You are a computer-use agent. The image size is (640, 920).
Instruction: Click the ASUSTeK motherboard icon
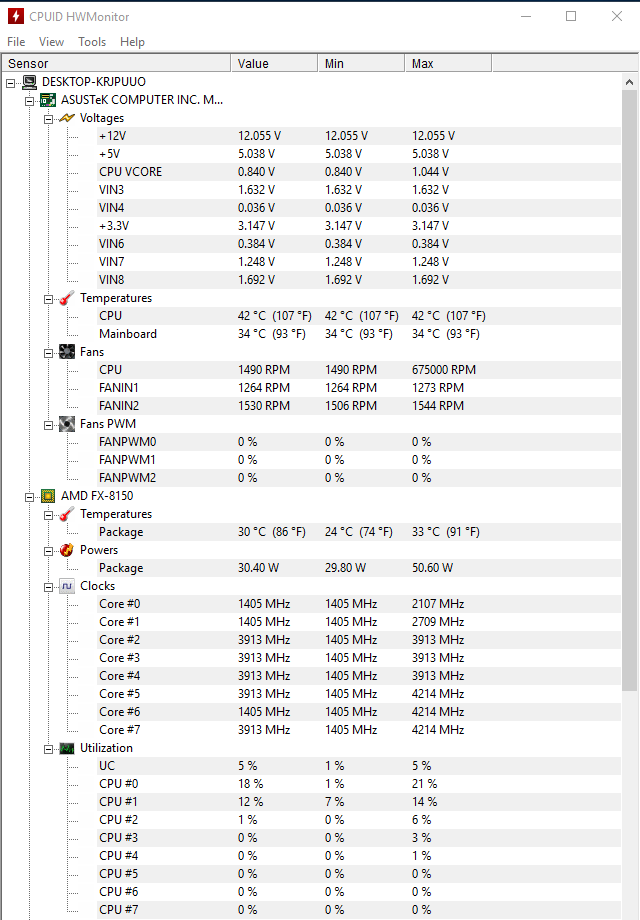tap(48, 100)
